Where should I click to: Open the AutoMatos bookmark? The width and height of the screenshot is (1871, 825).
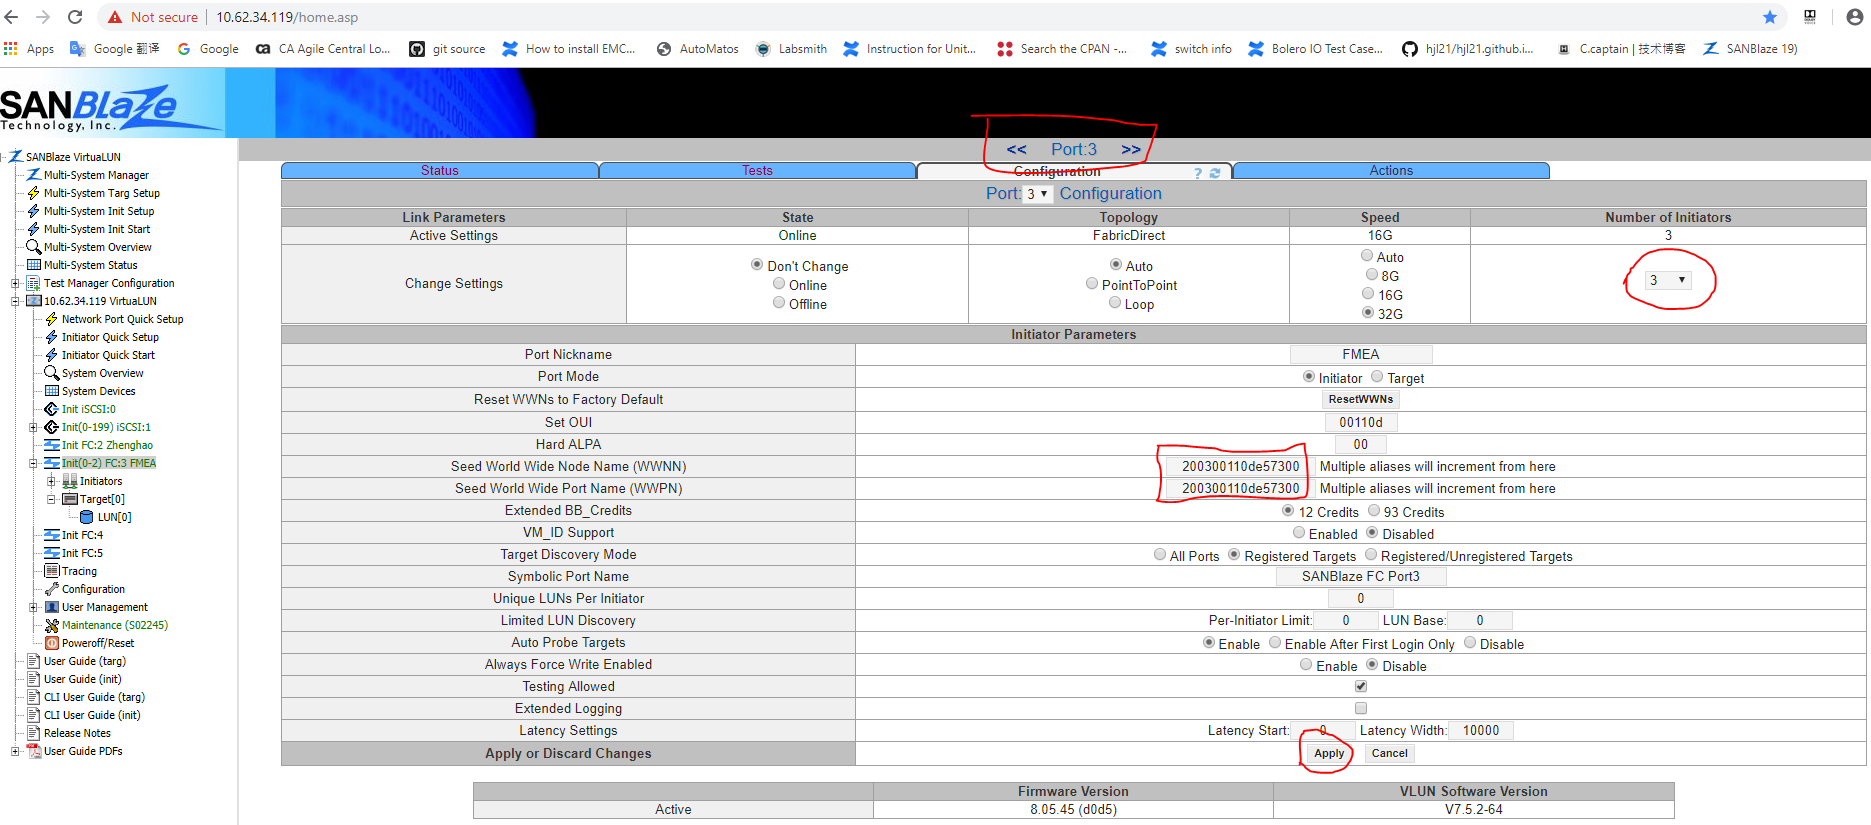(697, 49)
